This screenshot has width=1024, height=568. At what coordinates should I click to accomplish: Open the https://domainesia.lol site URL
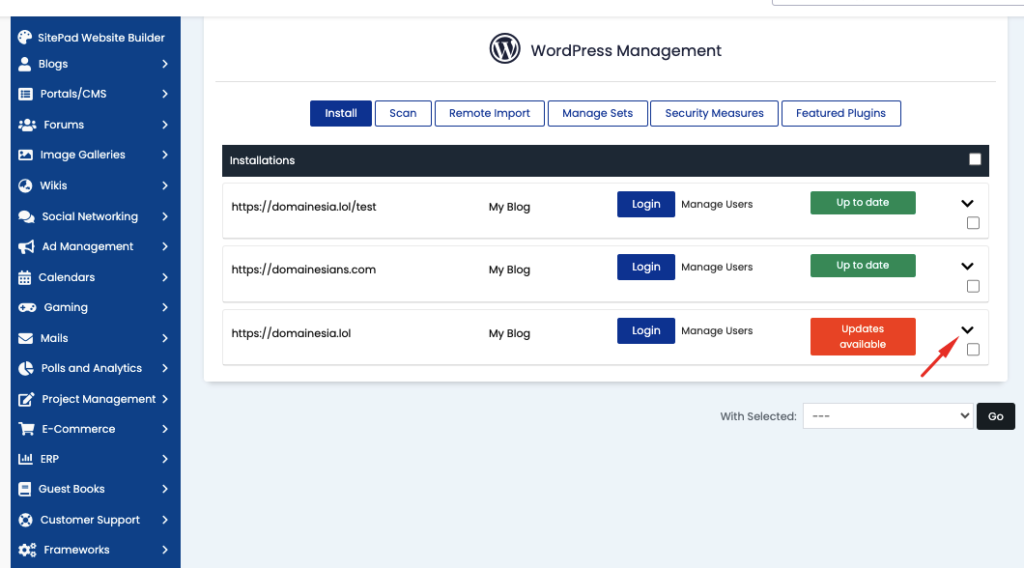pyautogui.click(x=291, y=334)
